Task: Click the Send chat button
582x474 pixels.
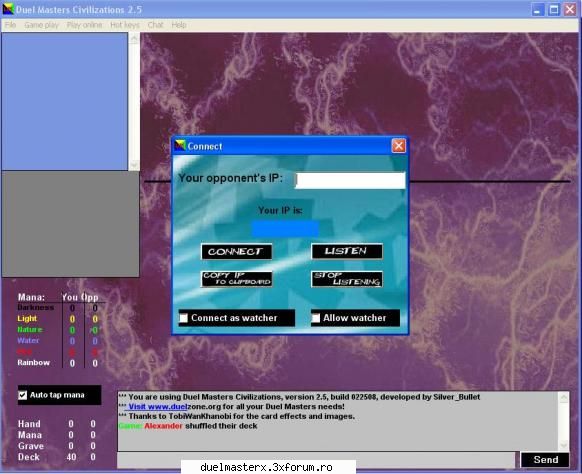Action: click(x=545, y=460)
